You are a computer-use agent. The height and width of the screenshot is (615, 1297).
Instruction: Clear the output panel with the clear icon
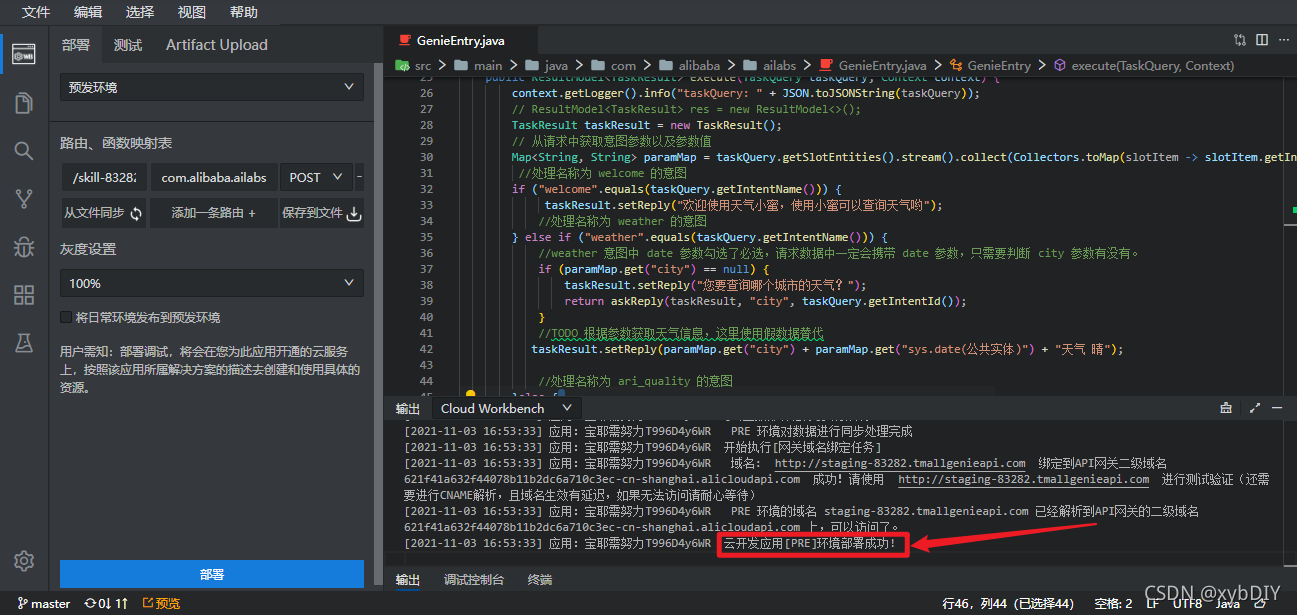point(1226,408)
